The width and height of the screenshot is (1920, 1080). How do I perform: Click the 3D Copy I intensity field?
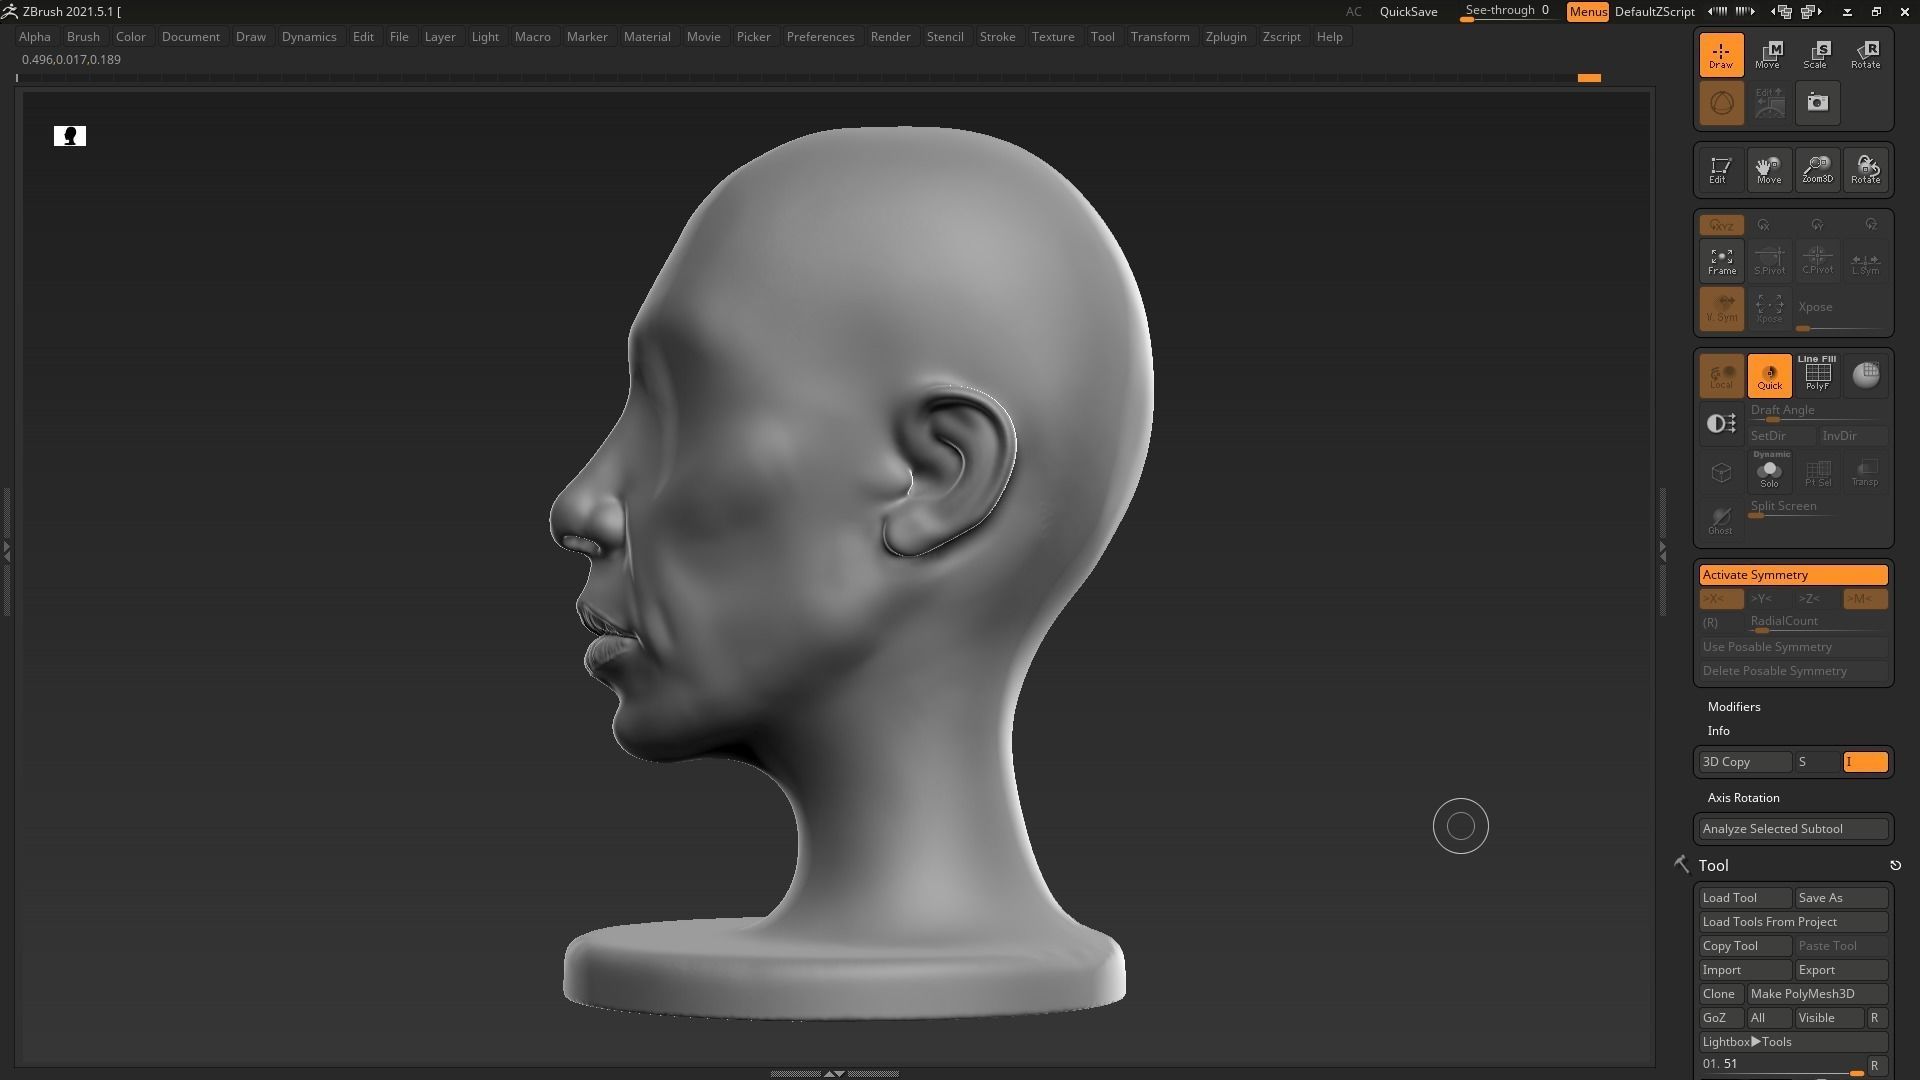[1865, 762]
